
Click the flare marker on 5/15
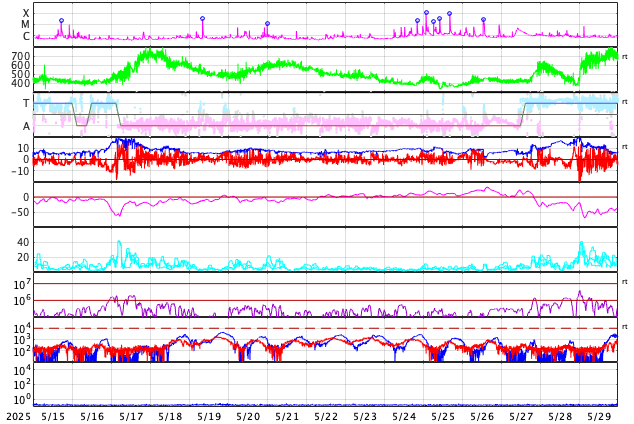click(x=61, y=21)
